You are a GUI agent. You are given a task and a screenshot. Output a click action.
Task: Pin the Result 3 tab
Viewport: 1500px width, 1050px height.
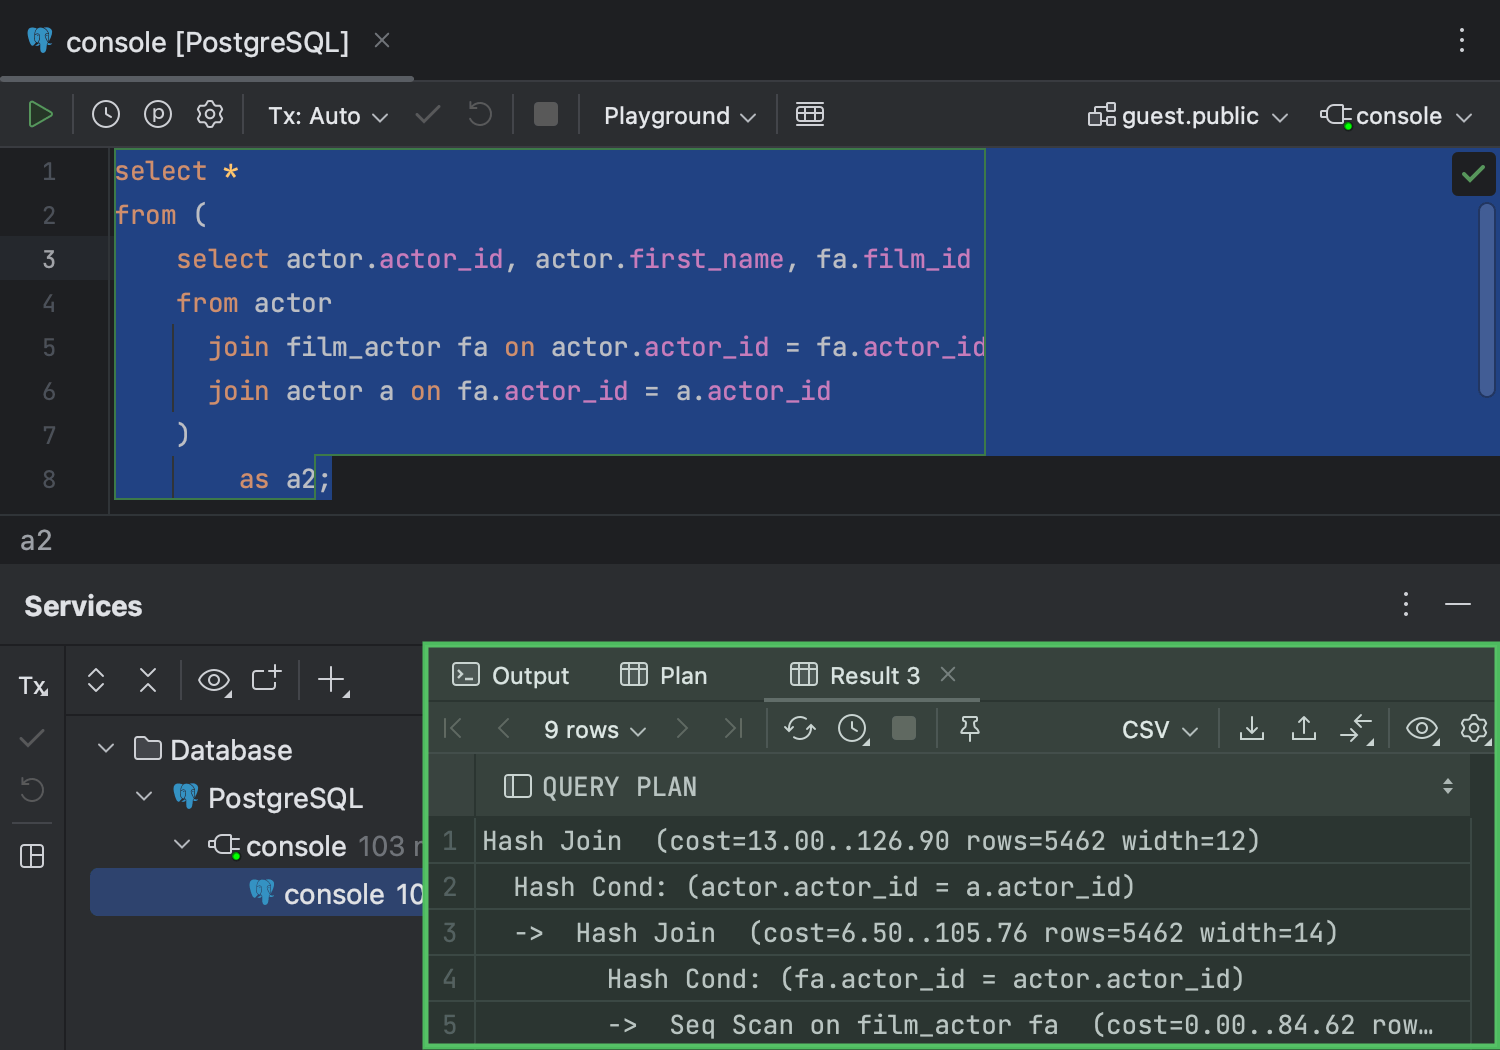coord(968,729)
